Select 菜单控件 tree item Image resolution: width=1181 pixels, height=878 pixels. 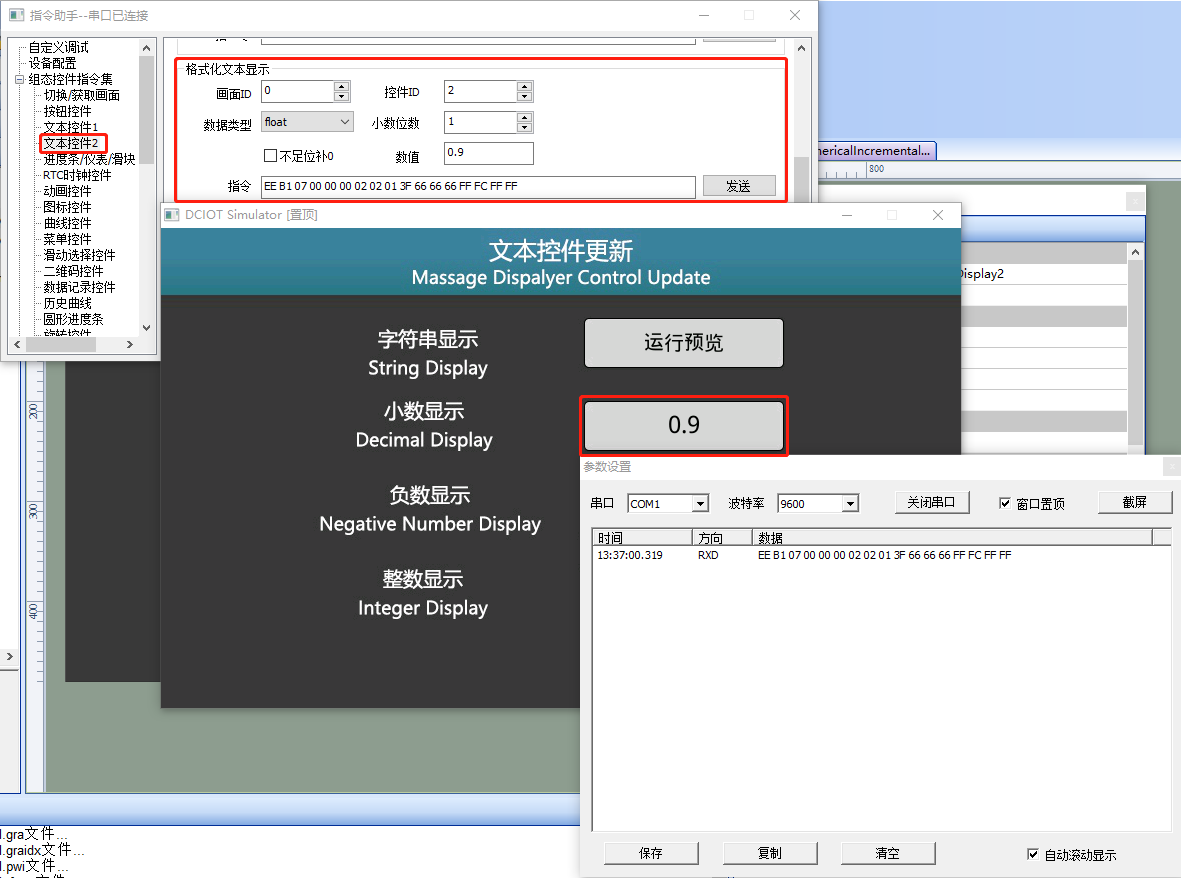pyautogui.click(x=67, y=239)
